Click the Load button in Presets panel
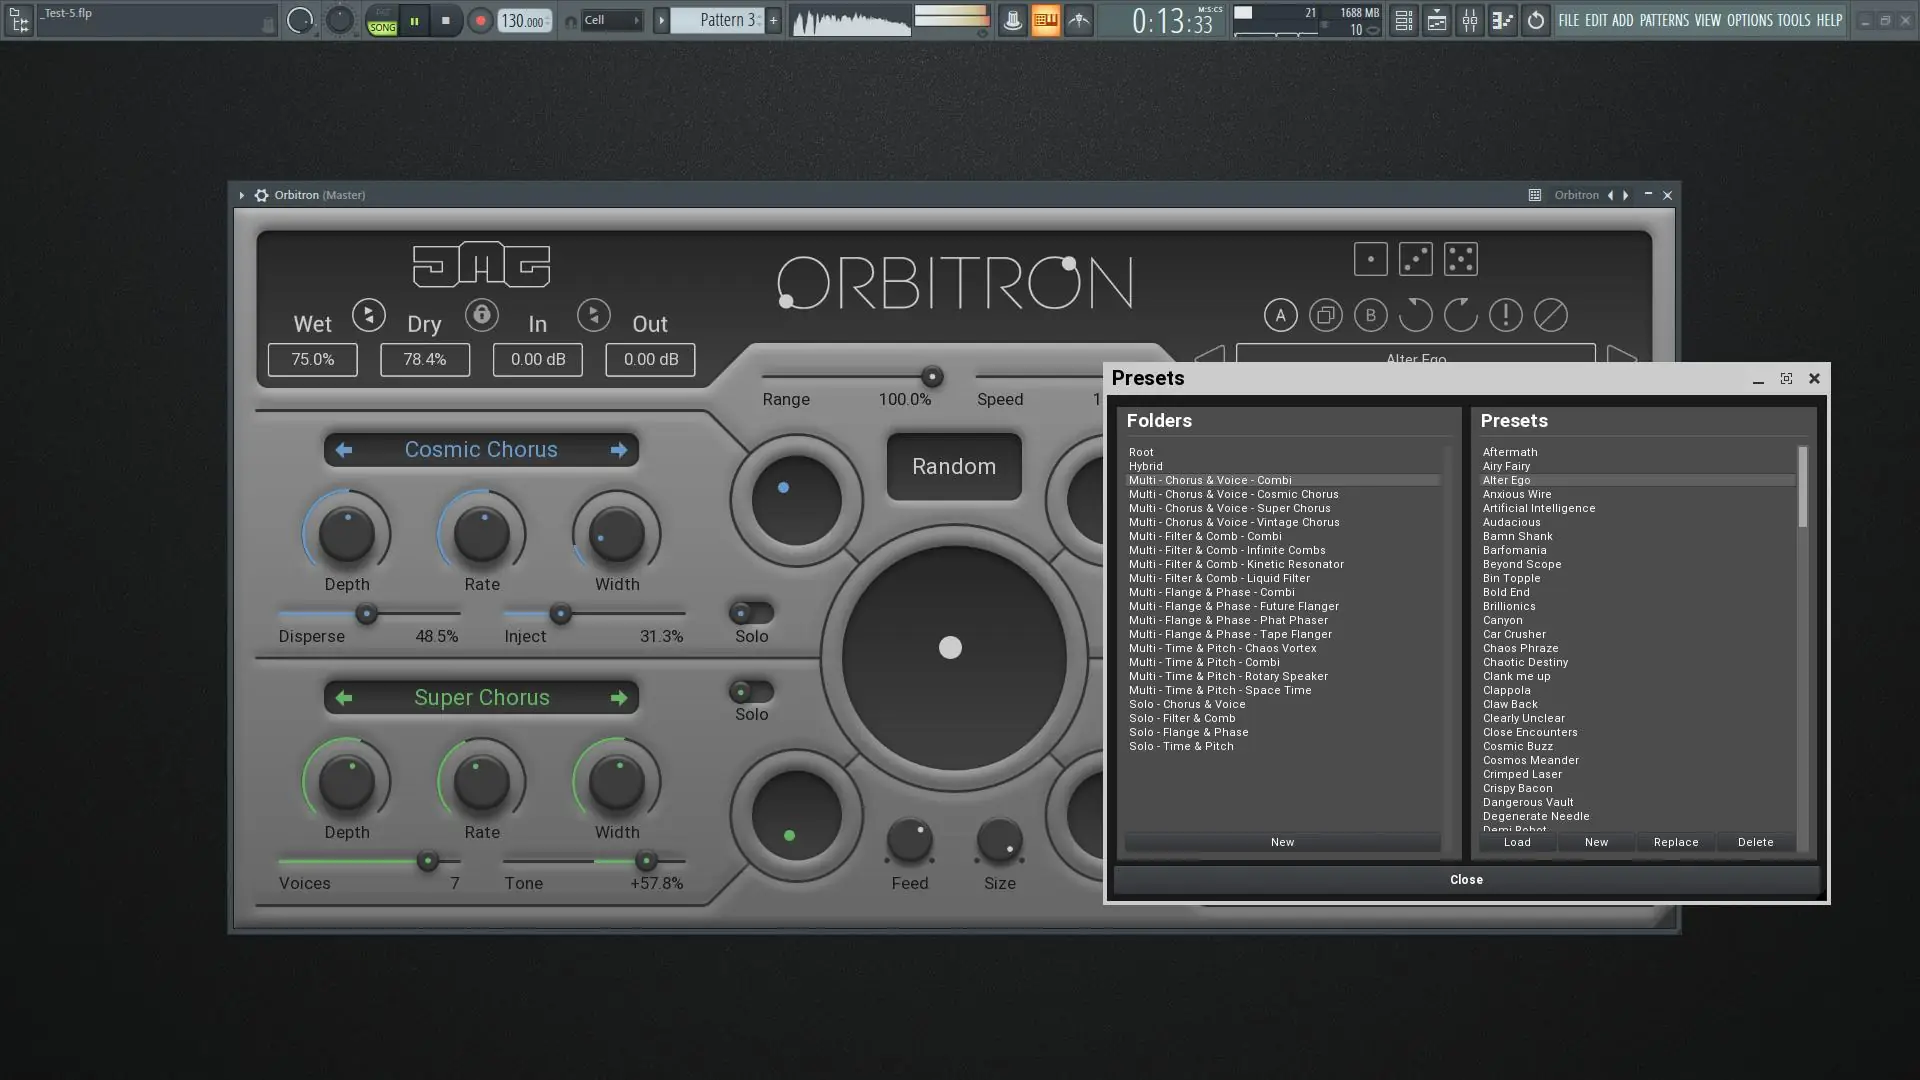Screen dimensions: 1920x1080 tap(1516, 842)
